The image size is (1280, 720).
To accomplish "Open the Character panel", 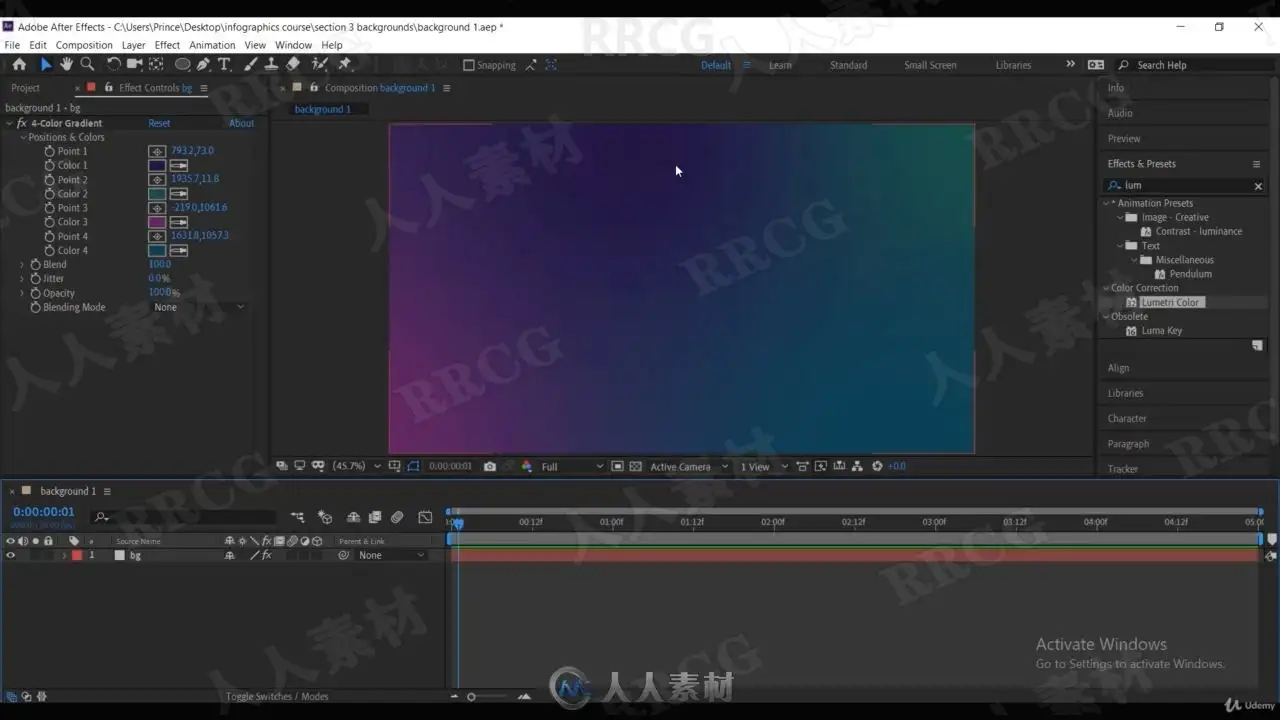I will pyautogui.click(x=1127, y=418).
